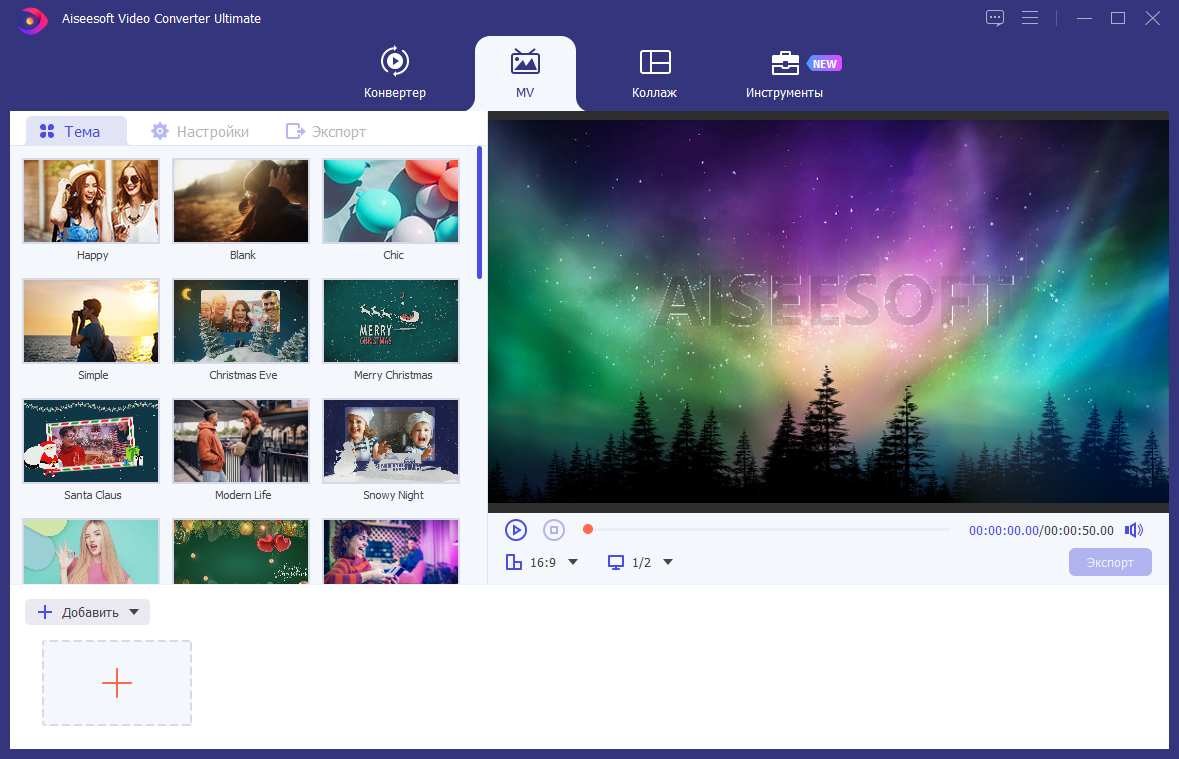Viewport: 1179px width, 759px height.
Task: Click the feedback chat icon in title bar
Action: [995, 18]
